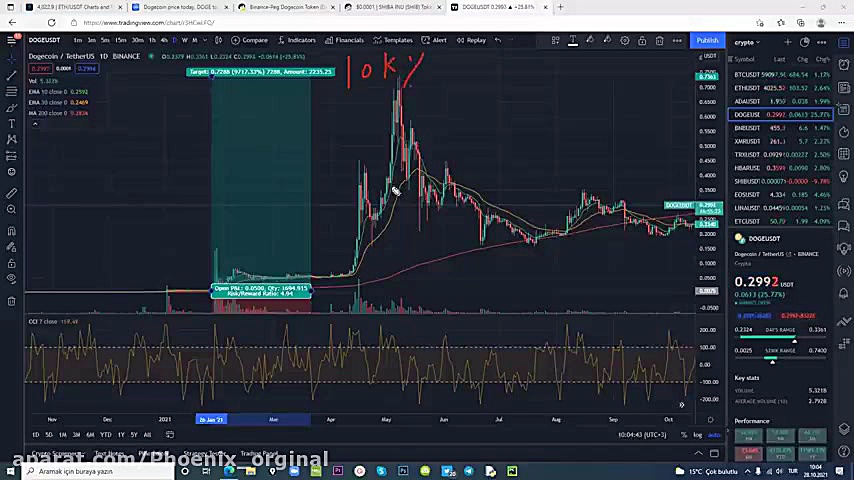Create an Alert from top toolbar
854x480 pixels.
pos(434,40)
